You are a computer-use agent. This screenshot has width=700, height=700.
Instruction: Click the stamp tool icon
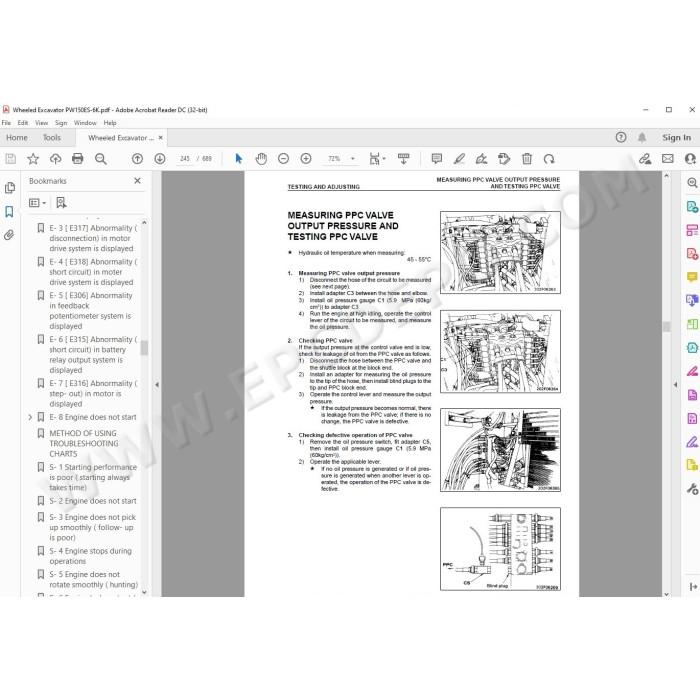504,158
